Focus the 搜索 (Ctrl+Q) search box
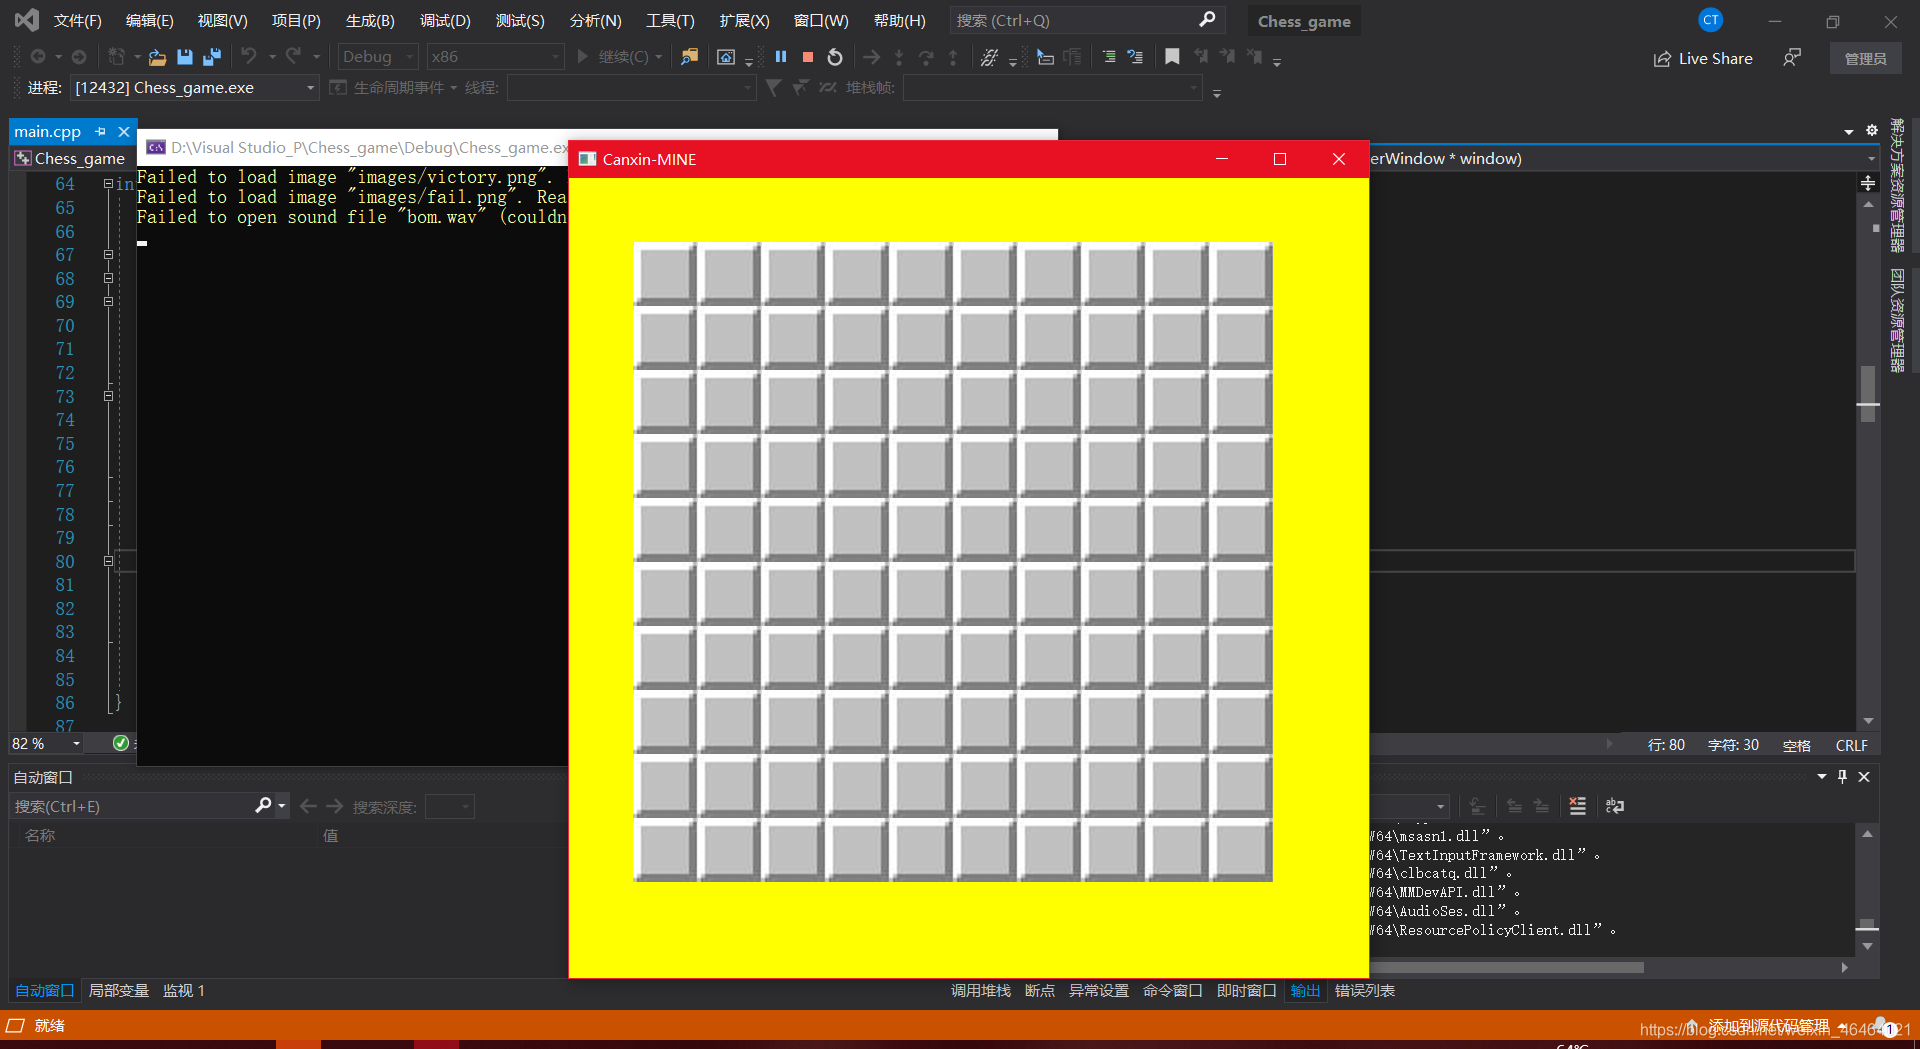The width and height of the screenshot is (1920, 1049). [1085, 20]
